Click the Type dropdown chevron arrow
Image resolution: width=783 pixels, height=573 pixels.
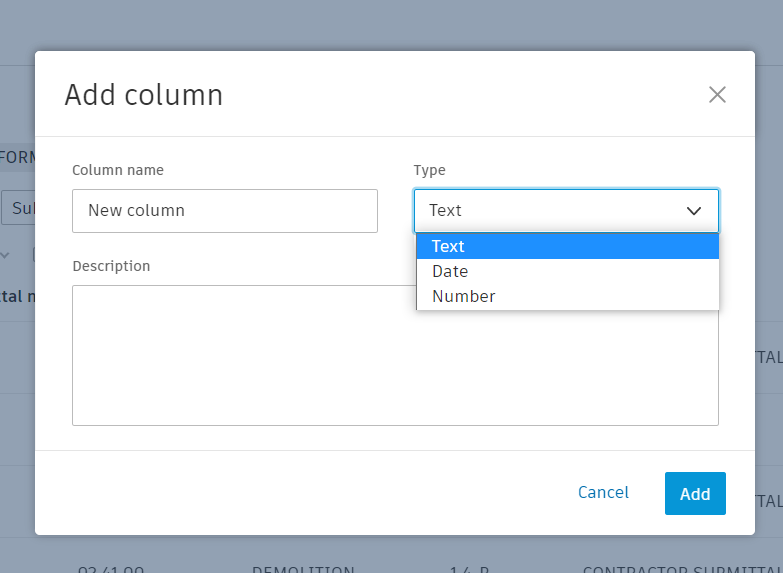[694, 211]
